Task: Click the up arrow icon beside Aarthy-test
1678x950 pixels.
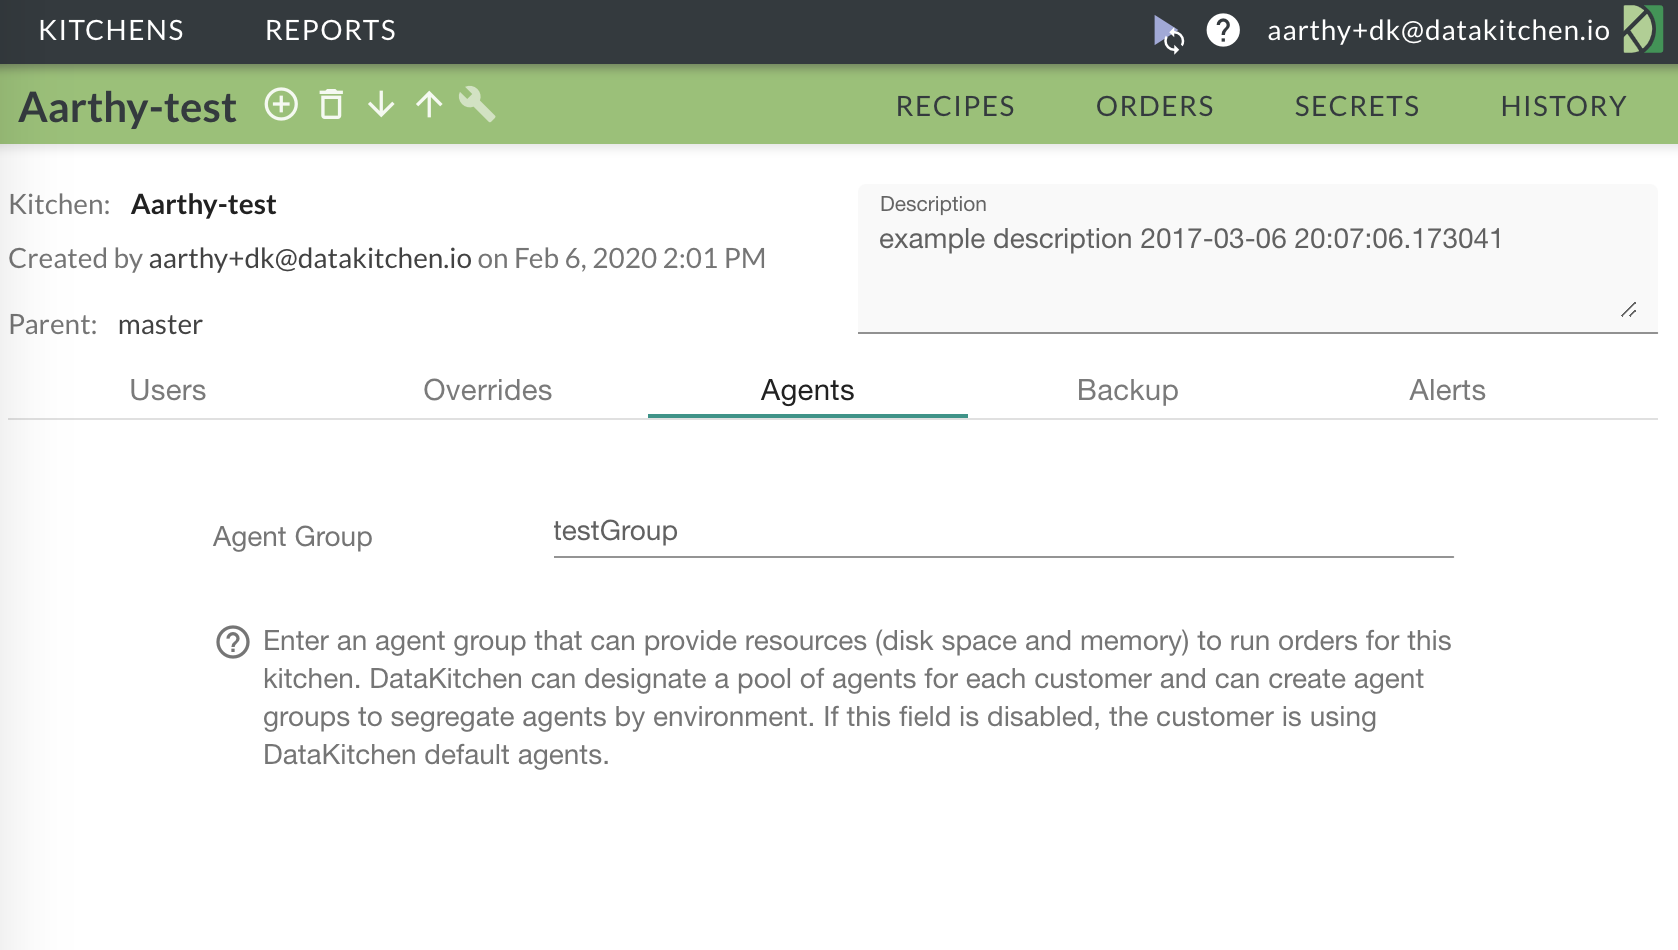Action: (x=429, y=104)
